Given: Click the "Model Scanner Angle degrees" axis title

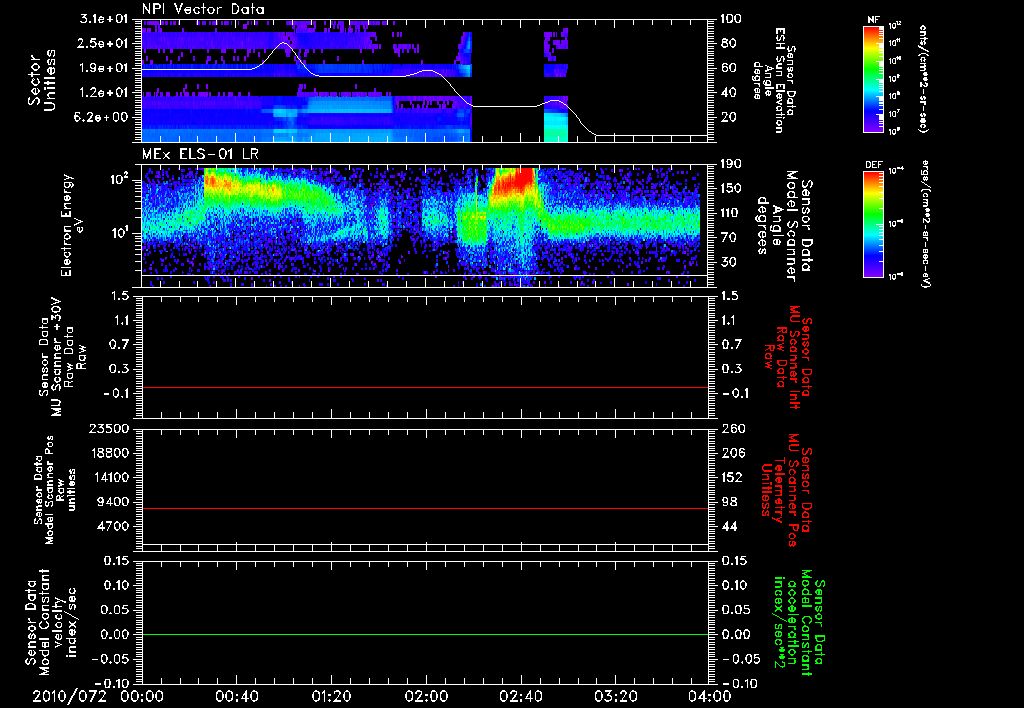Looking at the screenshot, I should coord(785,226).
